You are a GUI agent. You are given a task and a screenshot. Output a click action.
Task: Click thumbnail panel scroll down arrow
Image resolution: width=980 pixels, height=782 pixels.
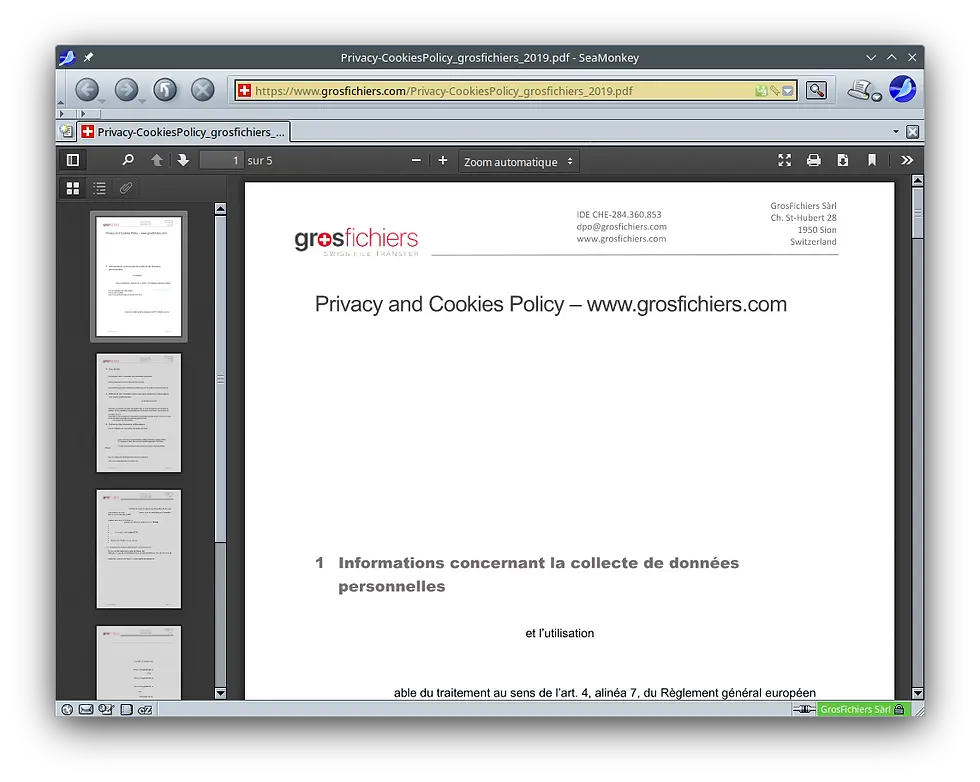tap(220, 693)
